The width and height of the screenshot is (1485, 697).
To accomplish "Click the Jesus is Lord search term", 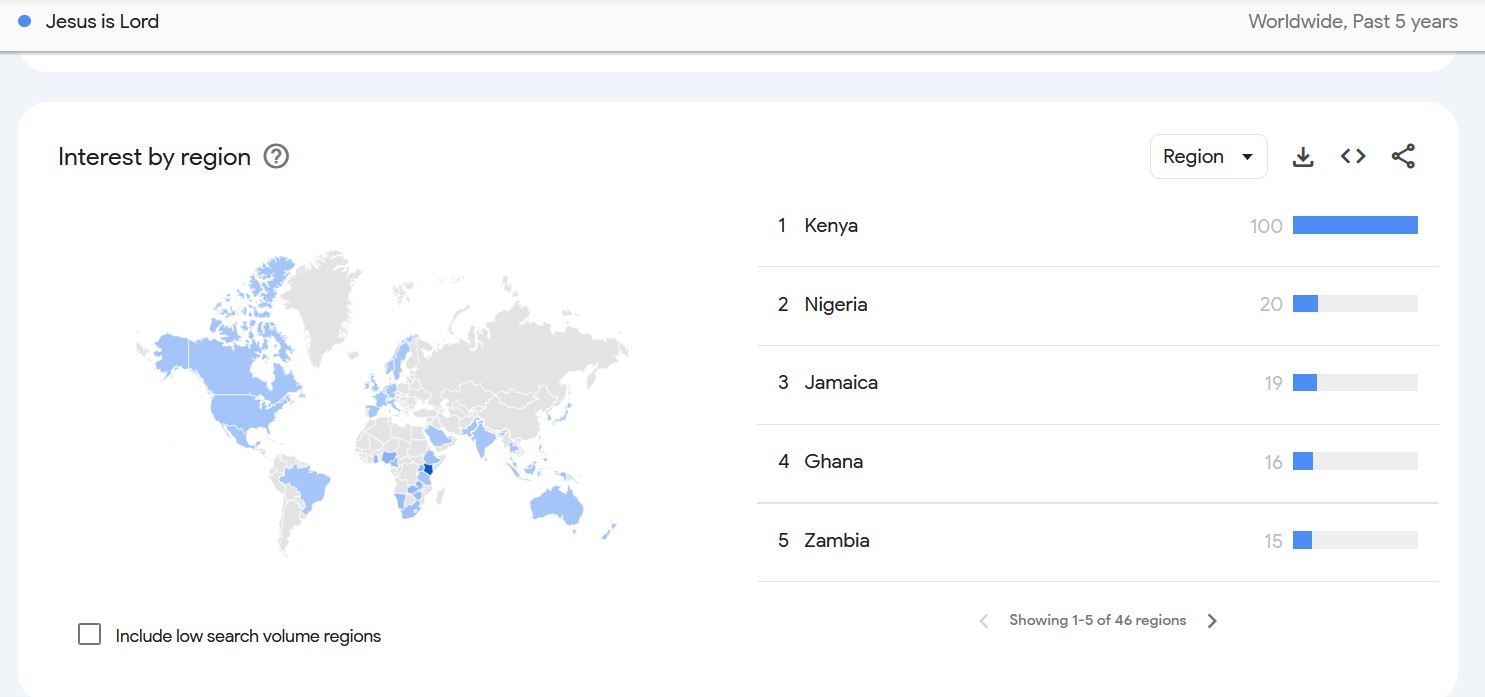I will pyautogui.click(x=102, y=21).
